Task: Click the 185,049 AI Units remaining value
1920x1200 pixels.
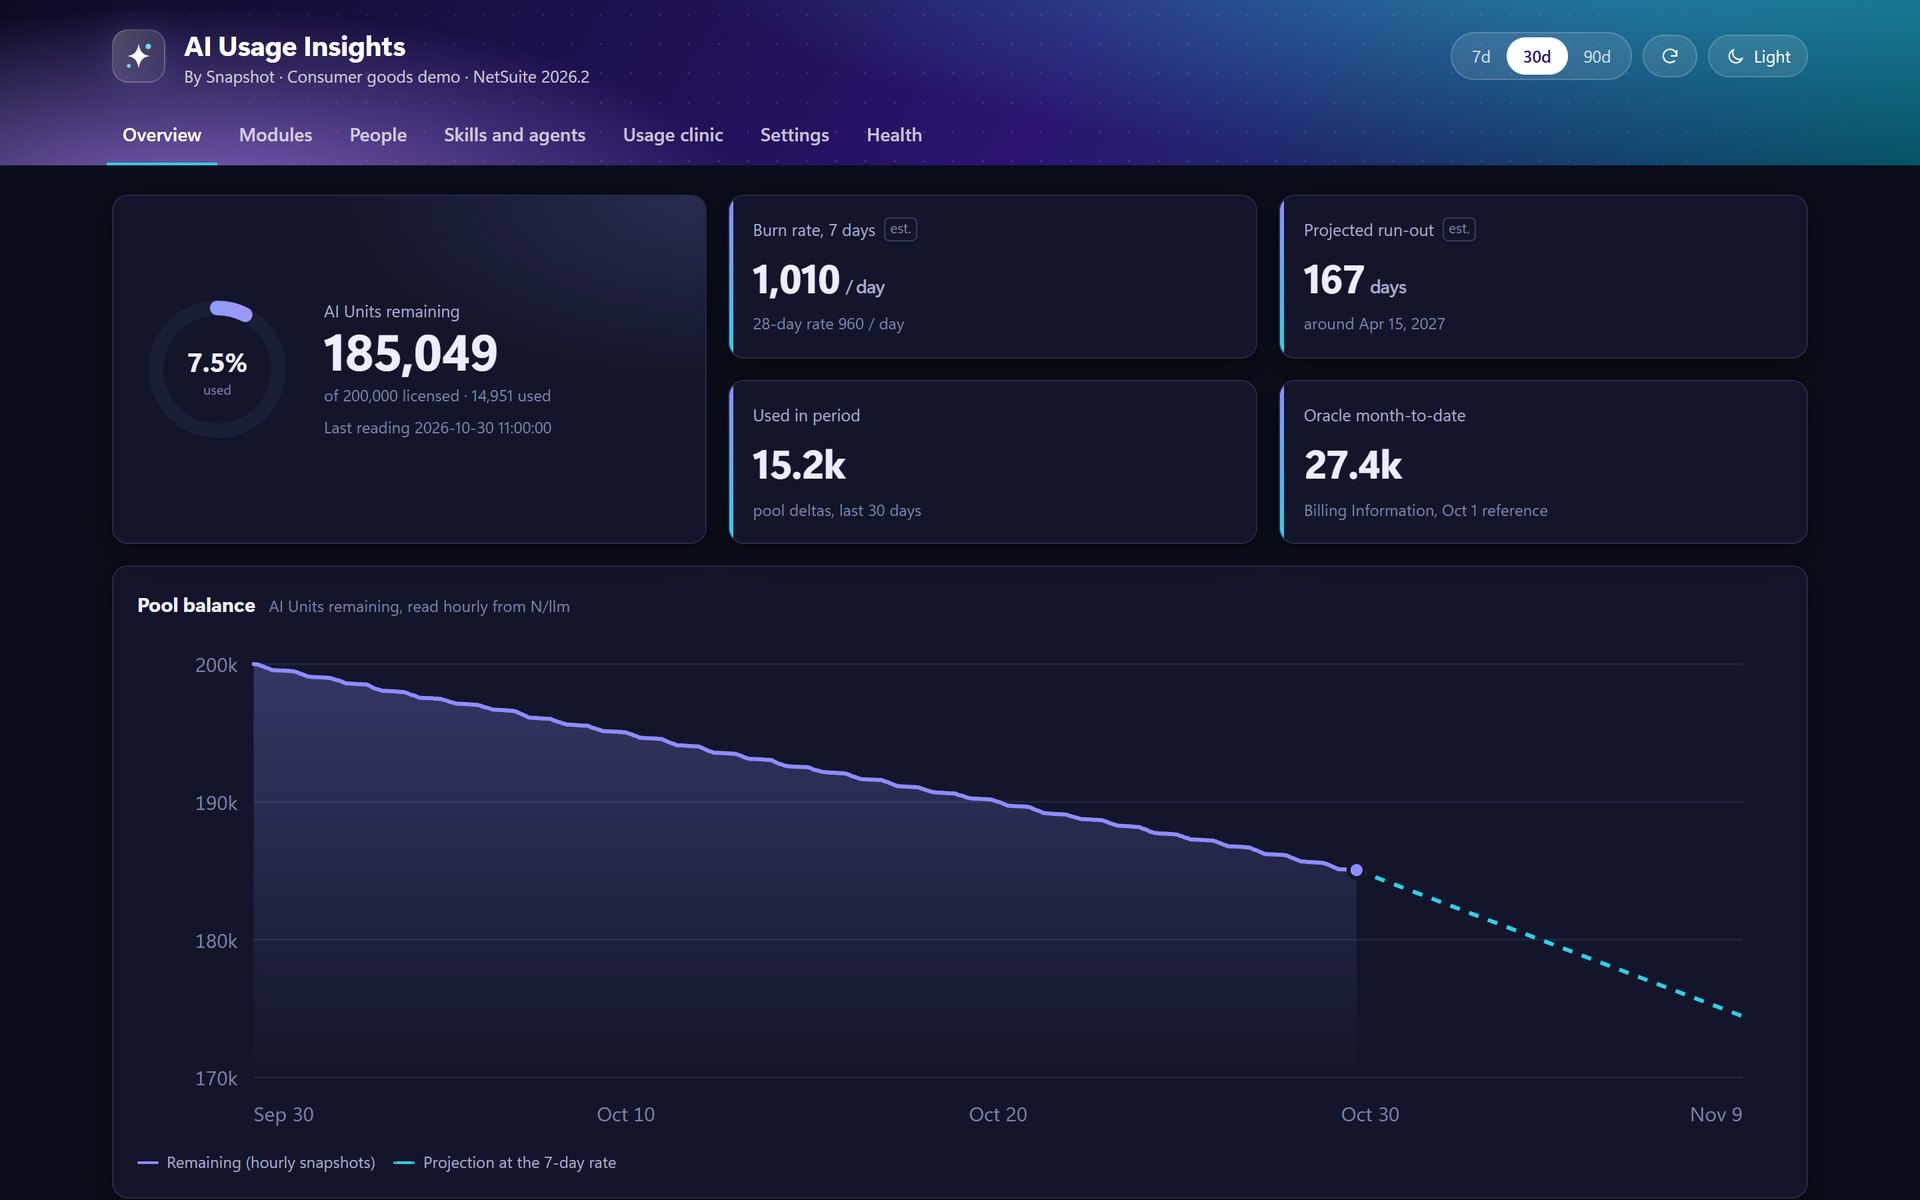Action: tap(411, 353)
